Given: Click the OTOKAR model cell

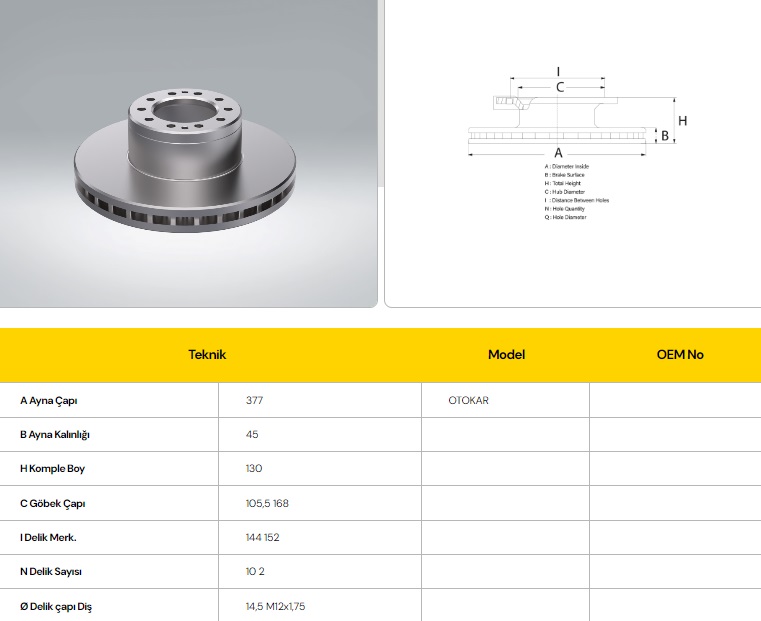Looking at the screenshot, I should tap(468, 400).
